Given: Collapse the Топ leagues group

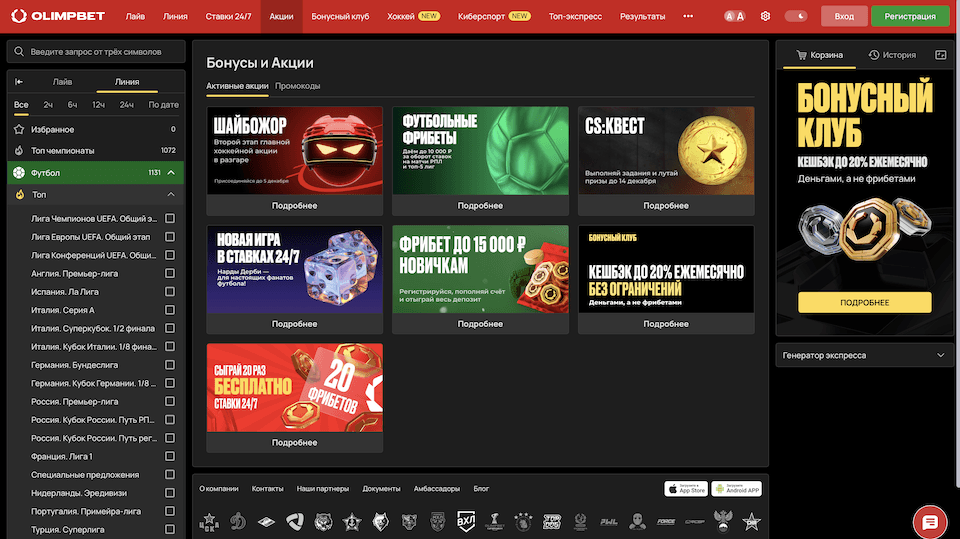Looking at the screenshot, I should coord(171,195).
